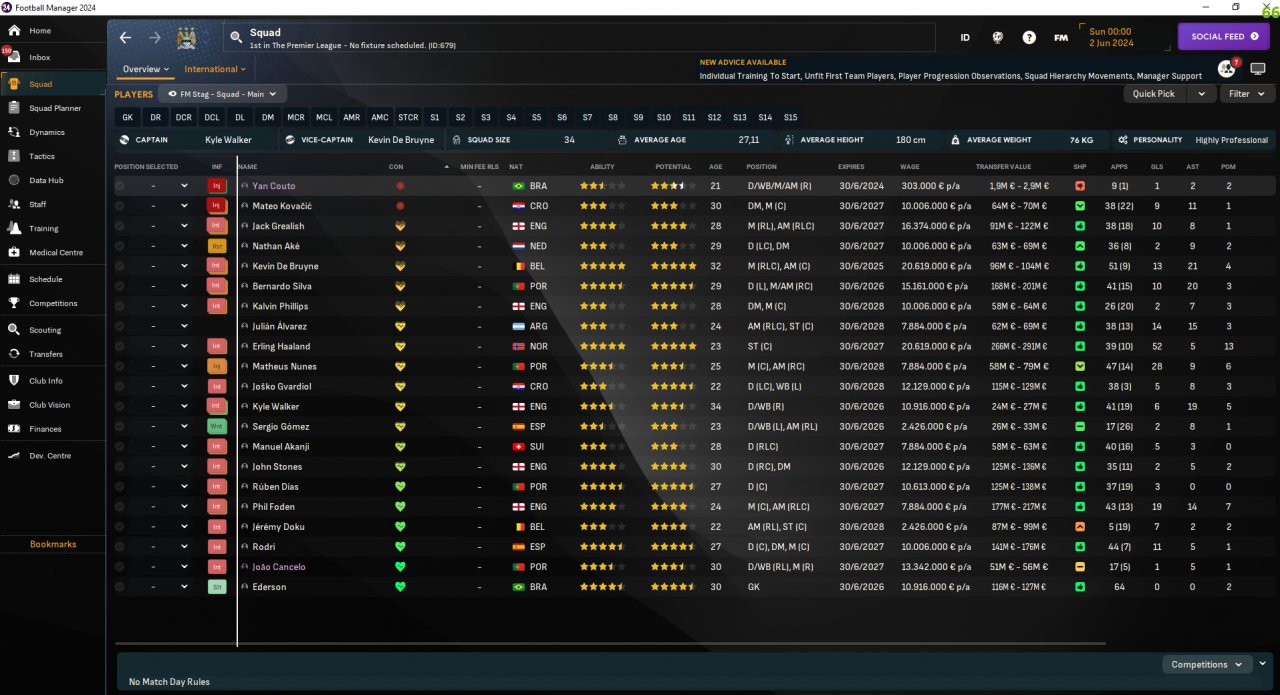Toggle selection circle for Erling Haaland
The height and width of the screenshot is (695, 1280).
point(120,346)
